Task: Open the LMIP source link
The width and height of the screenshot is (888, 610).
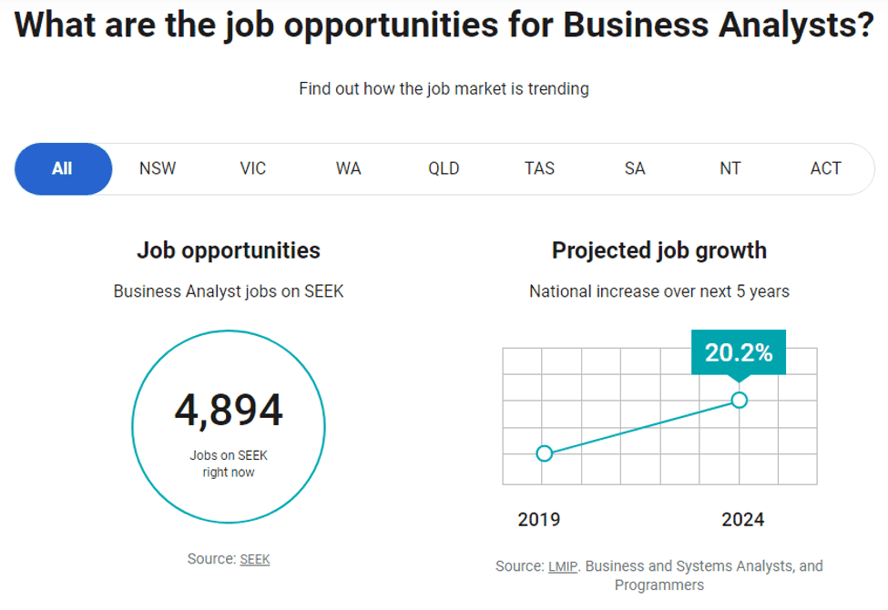Action: pos(562,565)
